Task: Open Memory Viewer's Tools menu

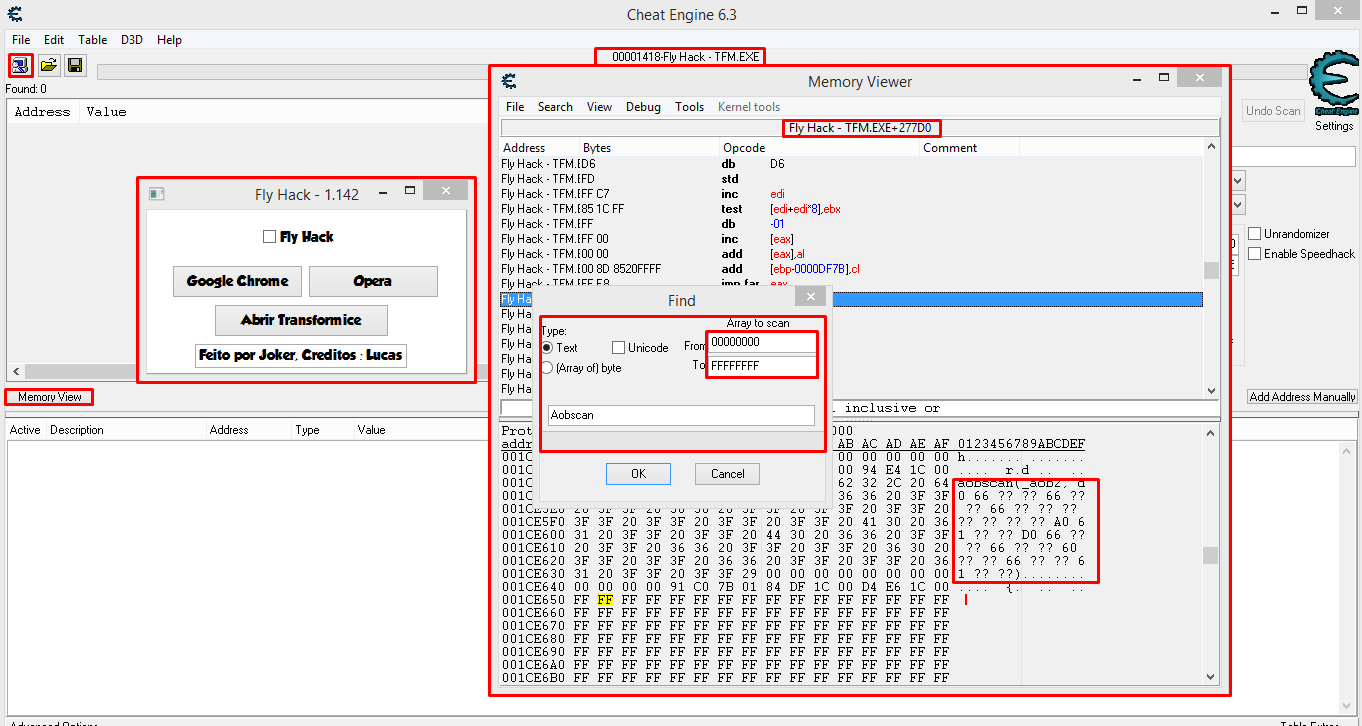Action: pos(690,107)
